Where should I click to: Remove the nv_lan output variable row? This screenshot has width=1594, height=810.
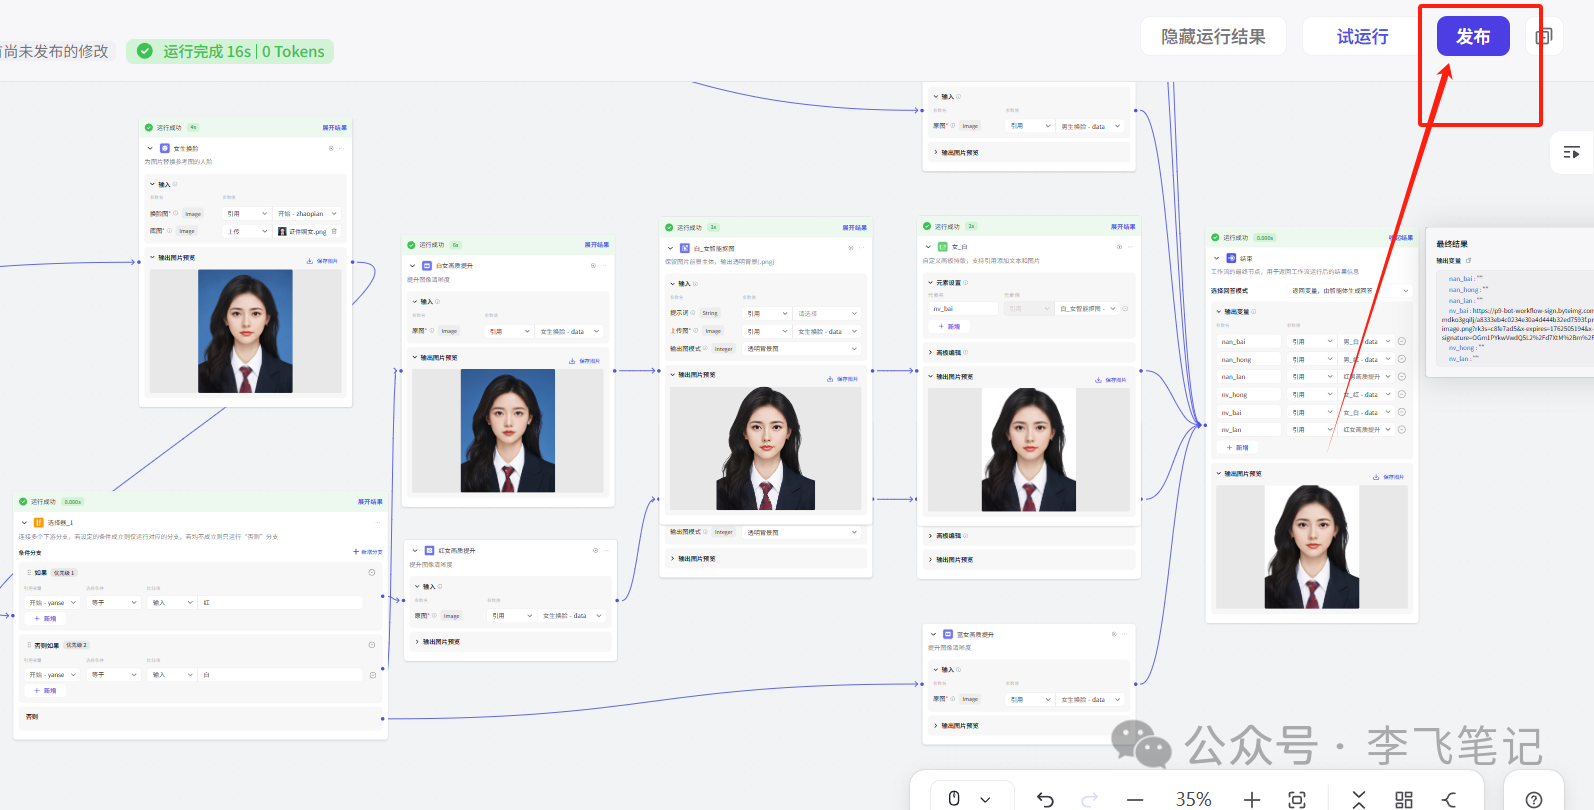click(x=1402, y=430)
